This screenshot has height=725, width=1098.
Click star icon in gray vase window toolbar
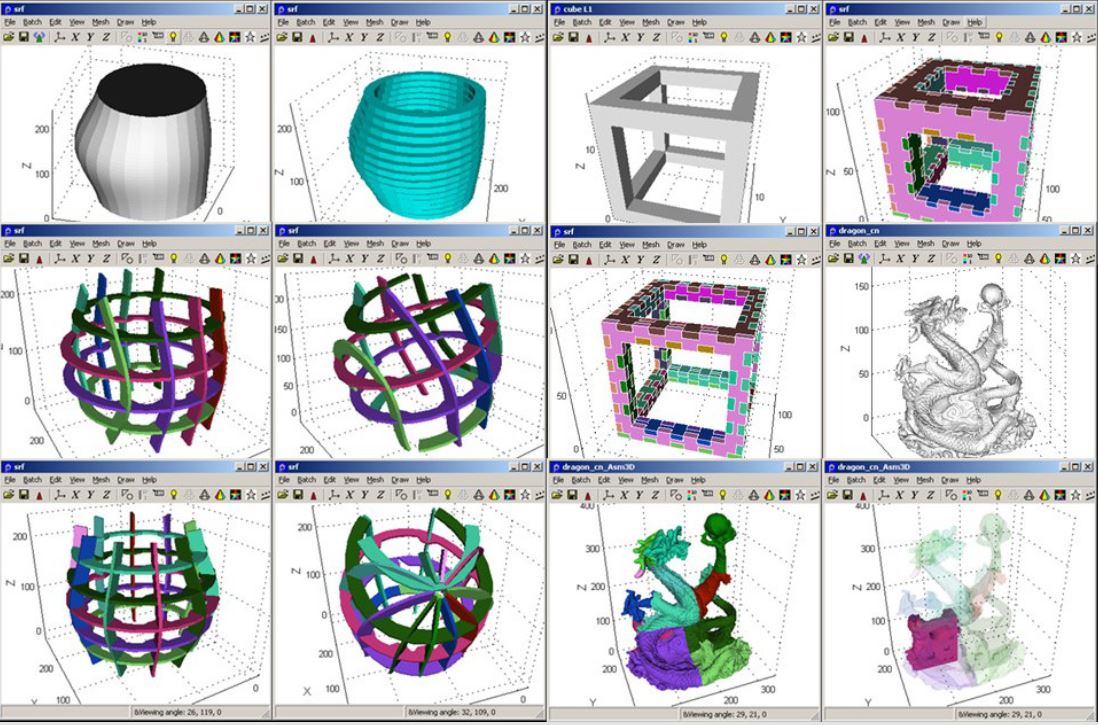(250, 36)
